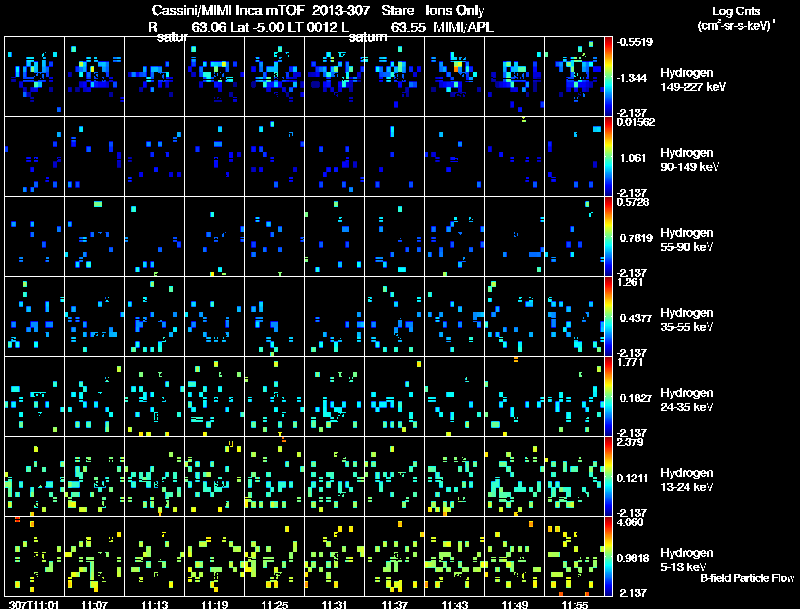Click the Hydrogen 5-13 keV row label
The height and width of the screenshot is (609, 800).
687,560
